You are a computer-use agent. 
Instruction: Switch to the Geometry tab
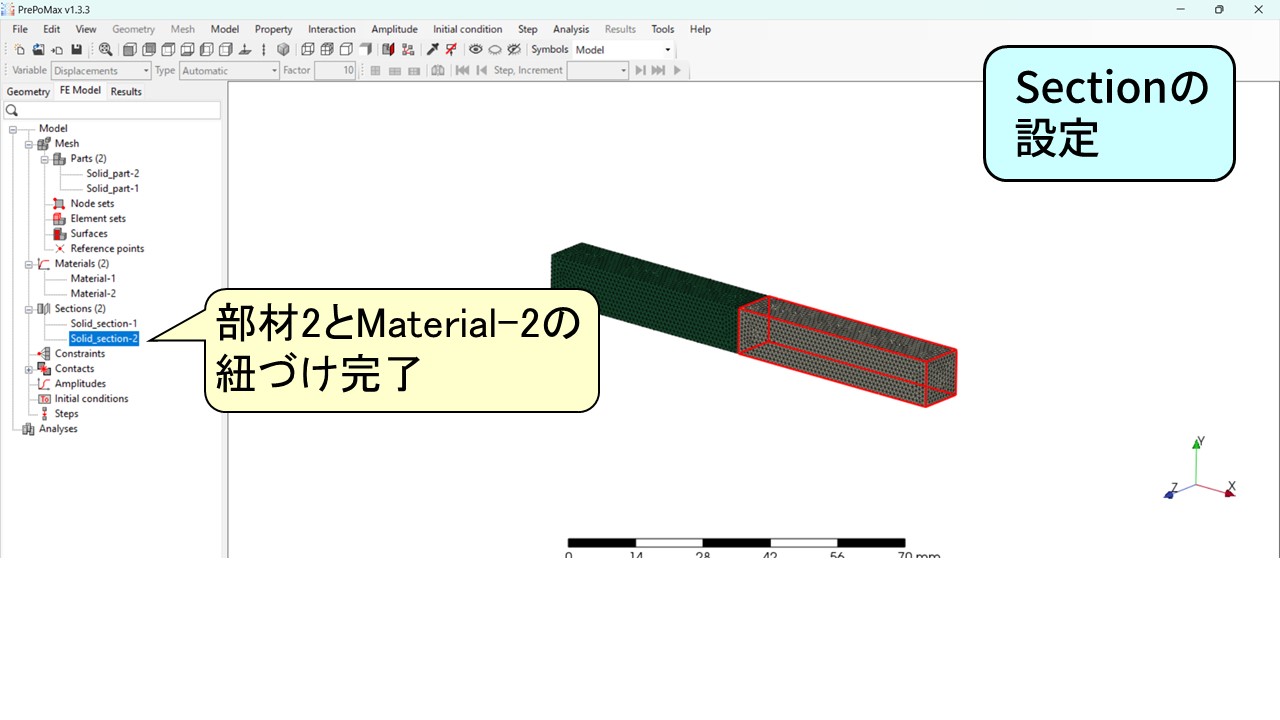(28, 91)
